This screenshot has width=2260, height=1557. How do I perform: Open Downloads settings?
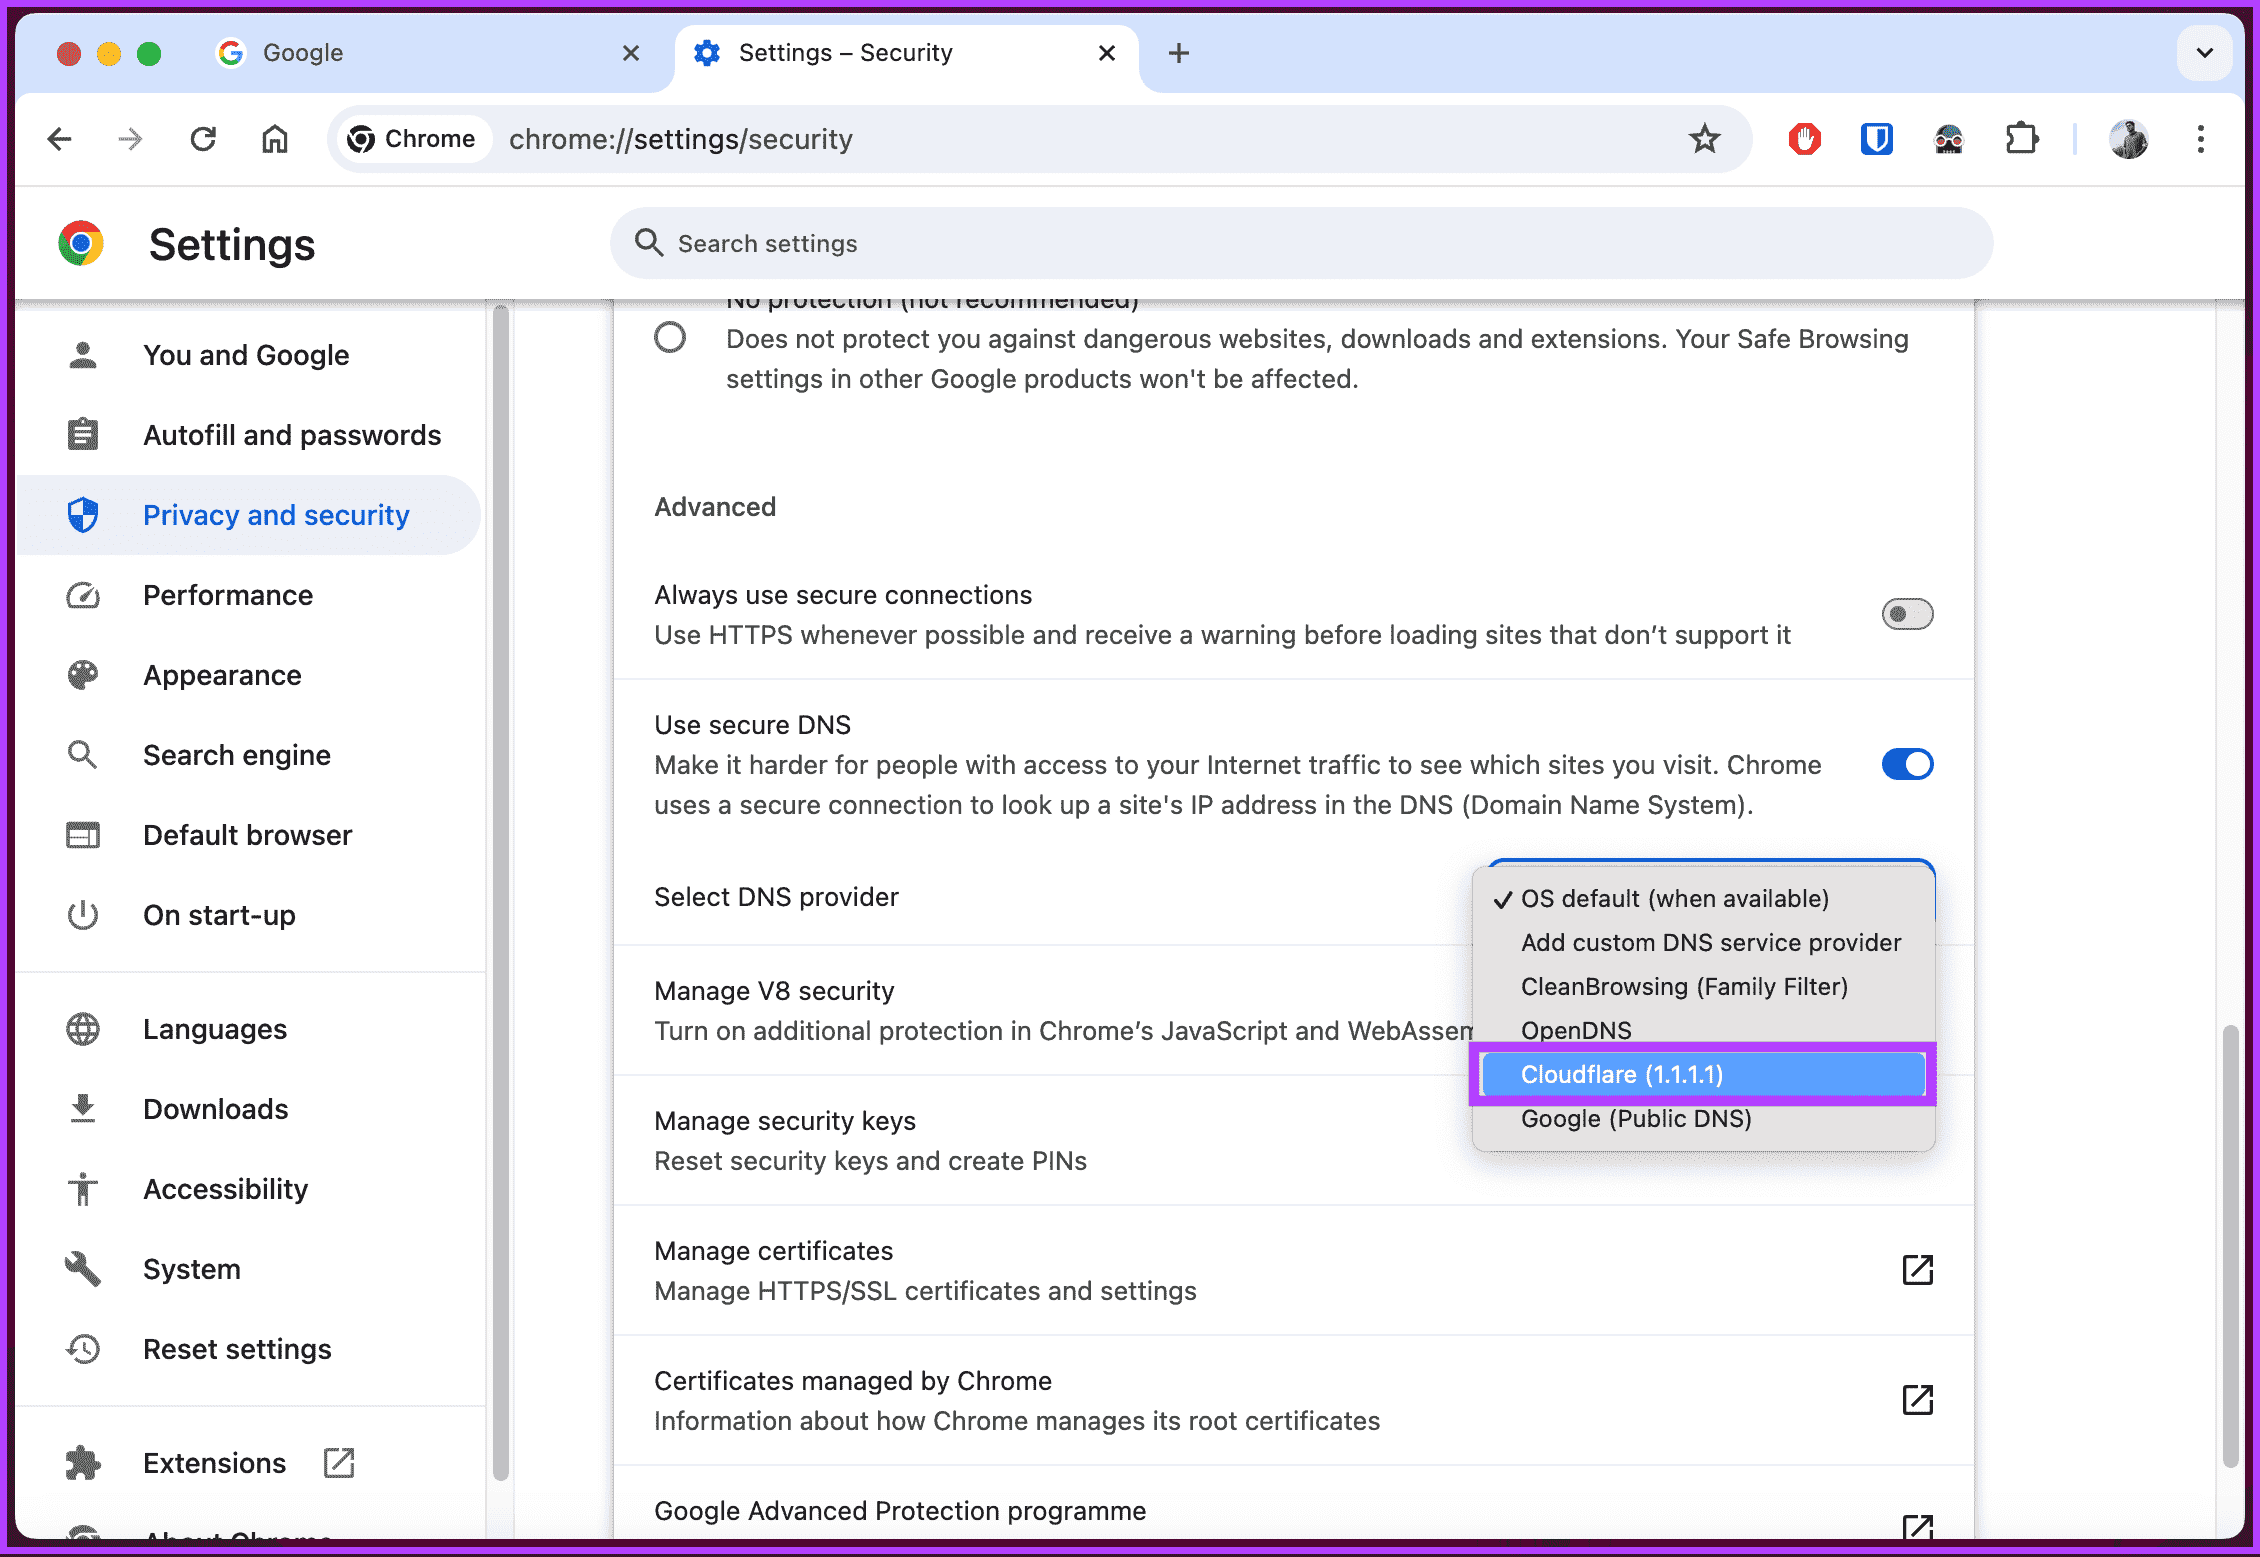click(250, 1109)
